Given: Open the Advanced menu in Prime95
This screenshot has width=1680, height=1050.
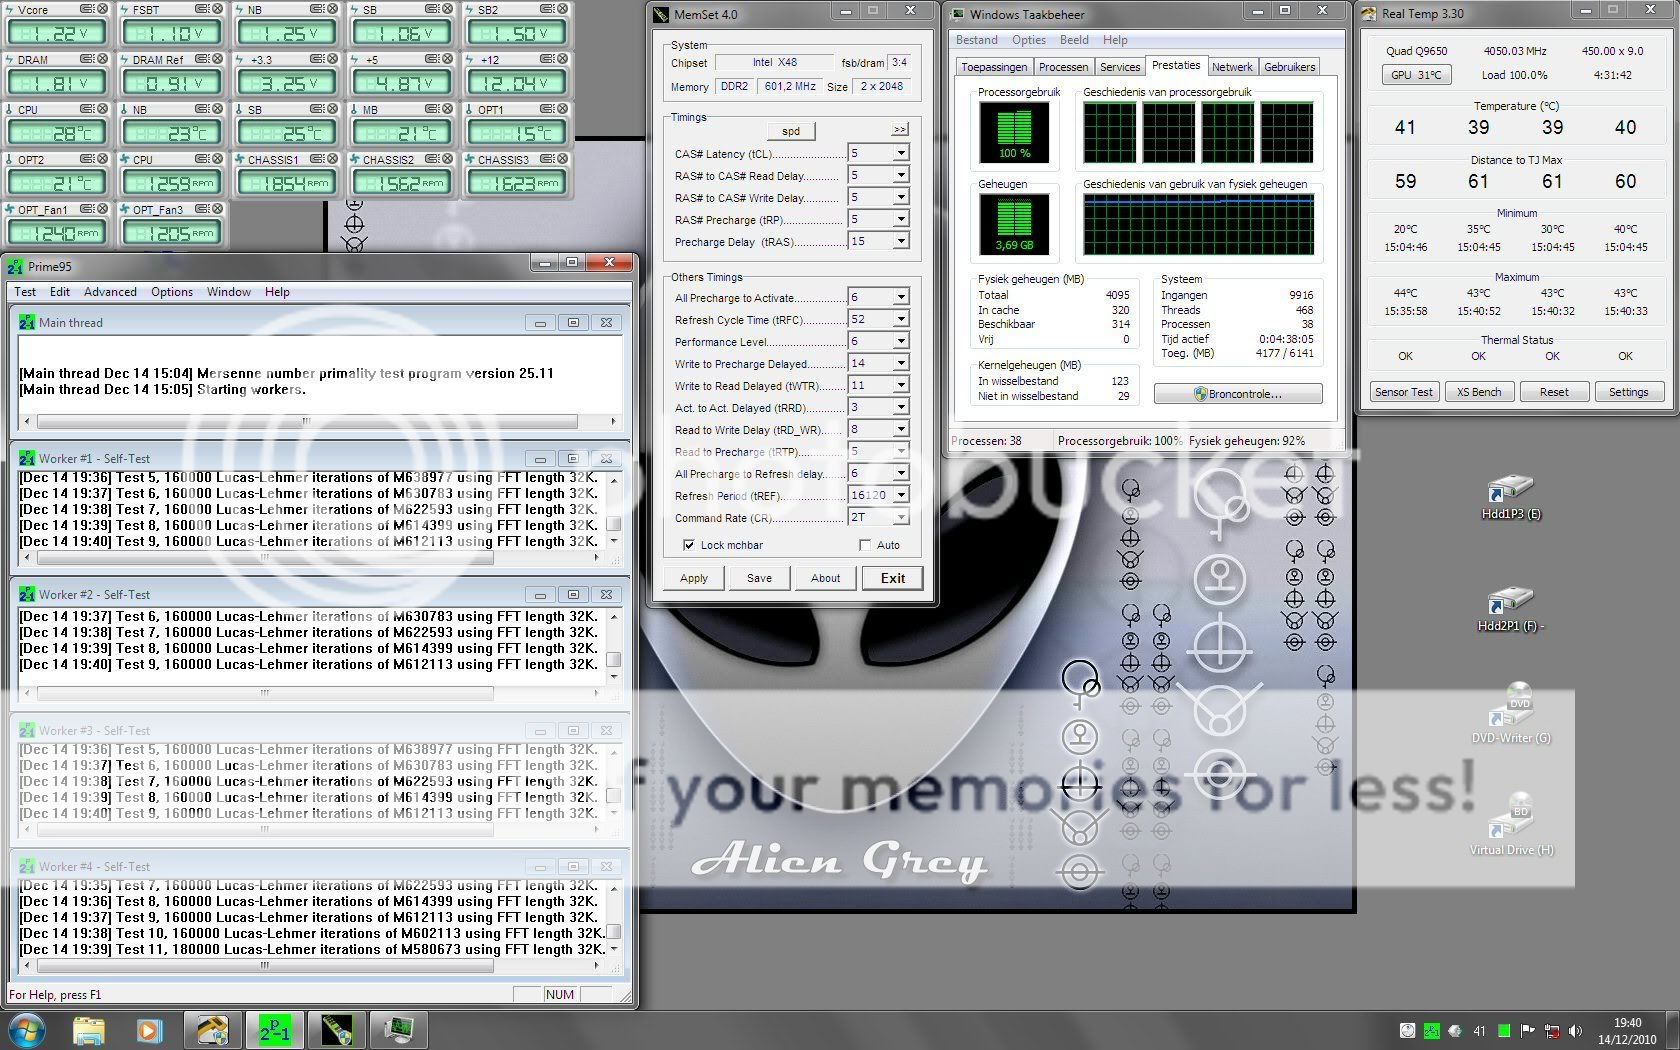Looking at the screenshot, I should [x=110, y=292].
